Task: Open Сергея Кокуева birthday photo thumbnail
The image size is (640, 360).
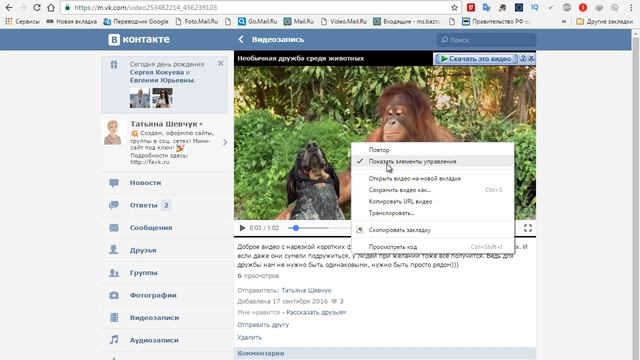Action: (140, 98)
